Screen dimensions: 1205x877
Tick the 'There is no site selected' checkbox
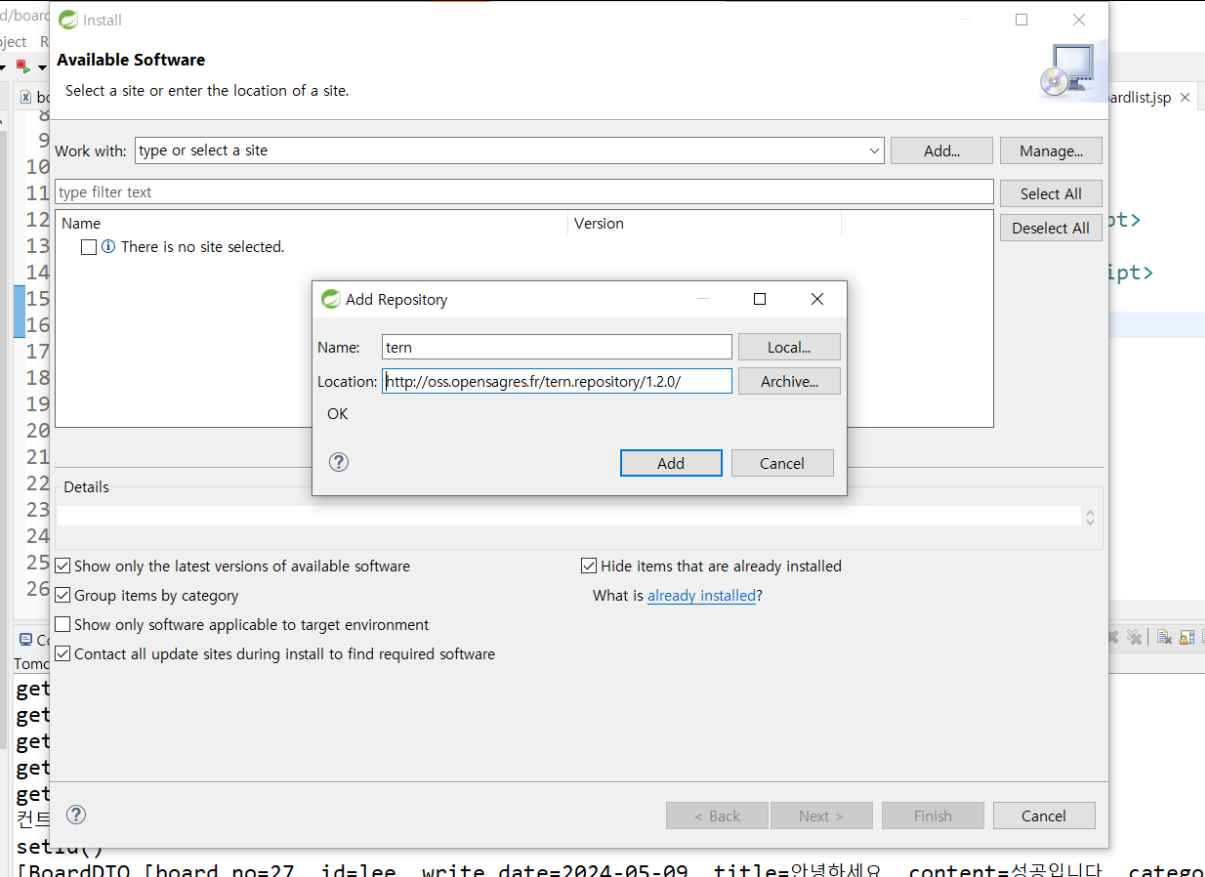(x=89, y=247)
